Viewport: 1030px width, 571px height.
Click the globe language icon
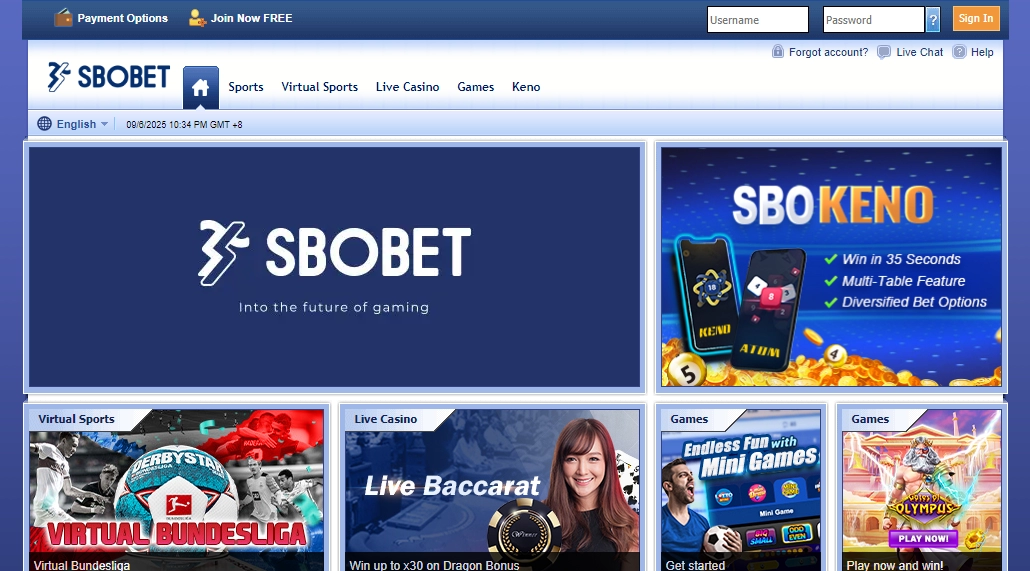tap(44, 124)
